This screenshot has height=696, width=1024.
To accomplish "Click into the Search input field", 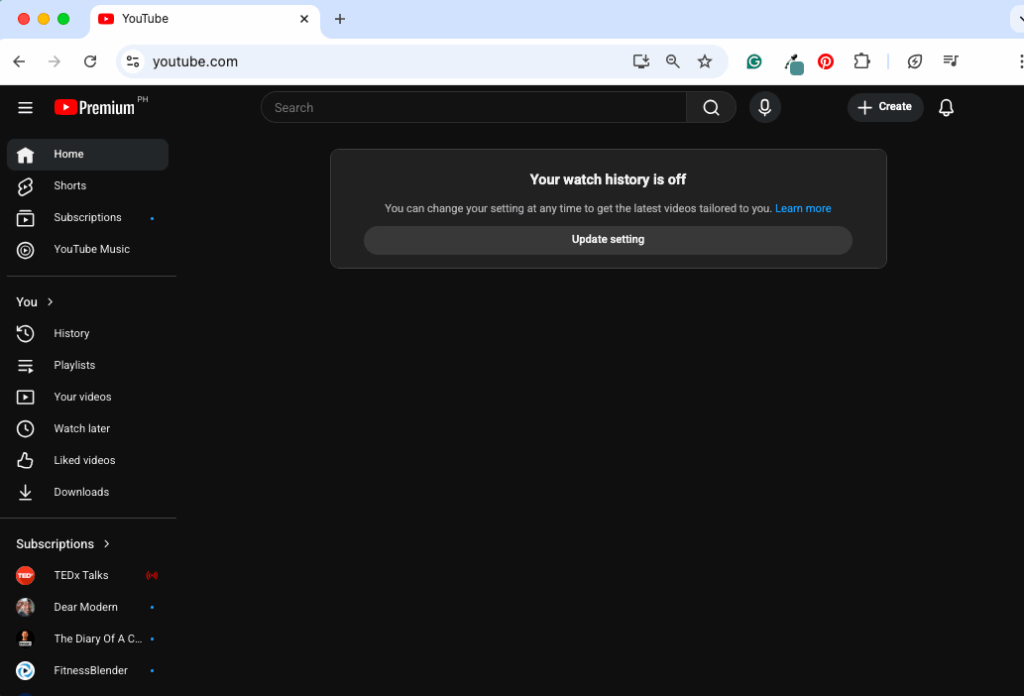I will click(472, 108).
